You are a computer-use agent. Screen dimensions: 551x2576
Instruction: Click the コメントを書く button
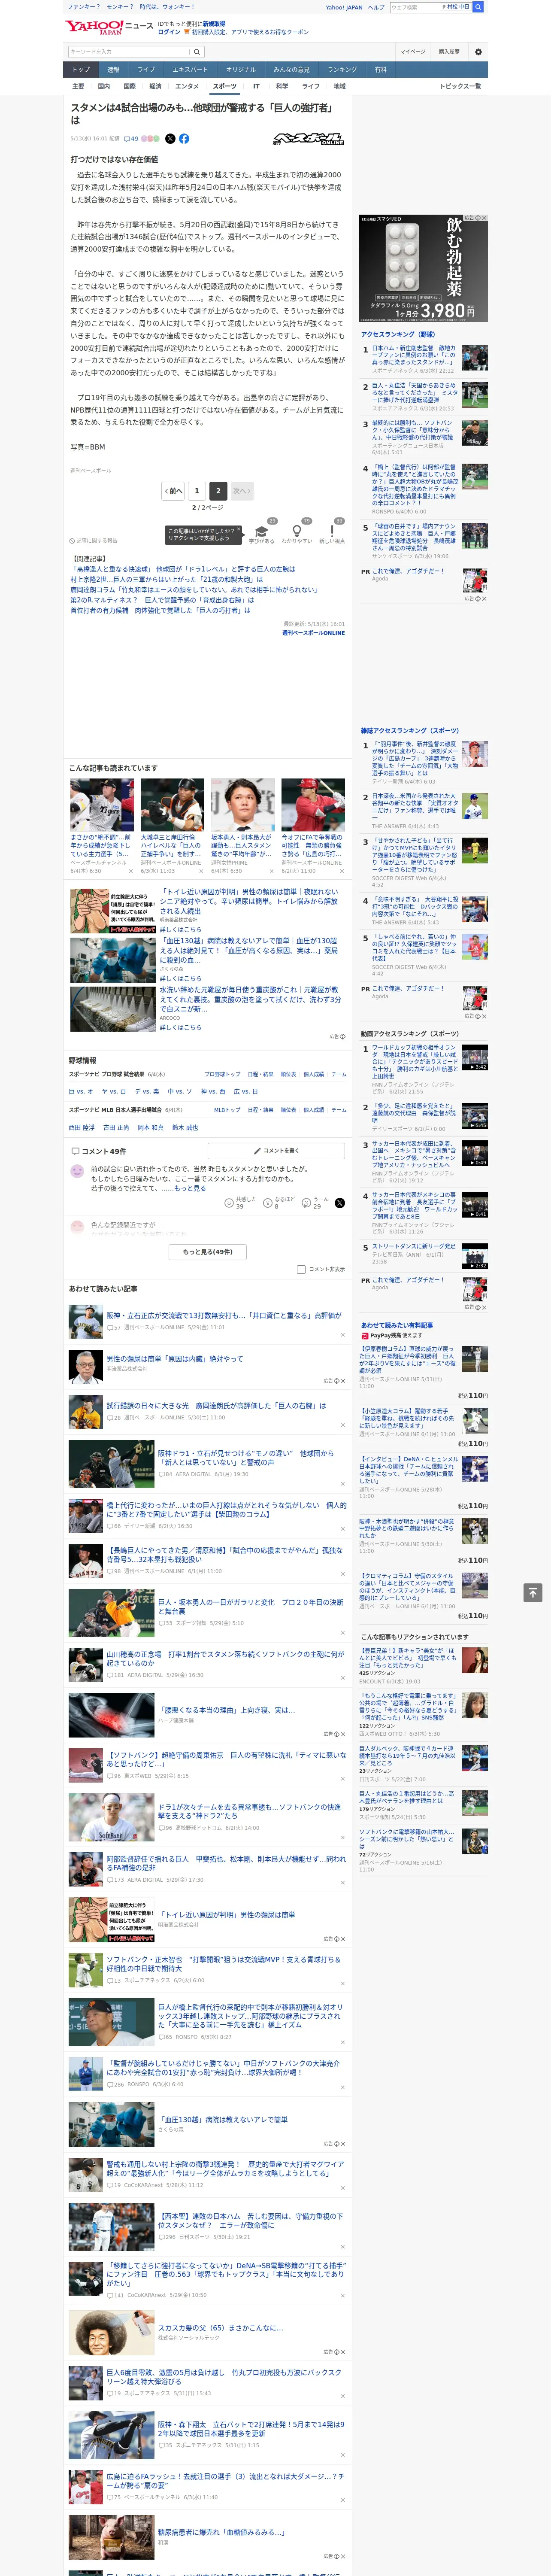[x=276, y=1151]
